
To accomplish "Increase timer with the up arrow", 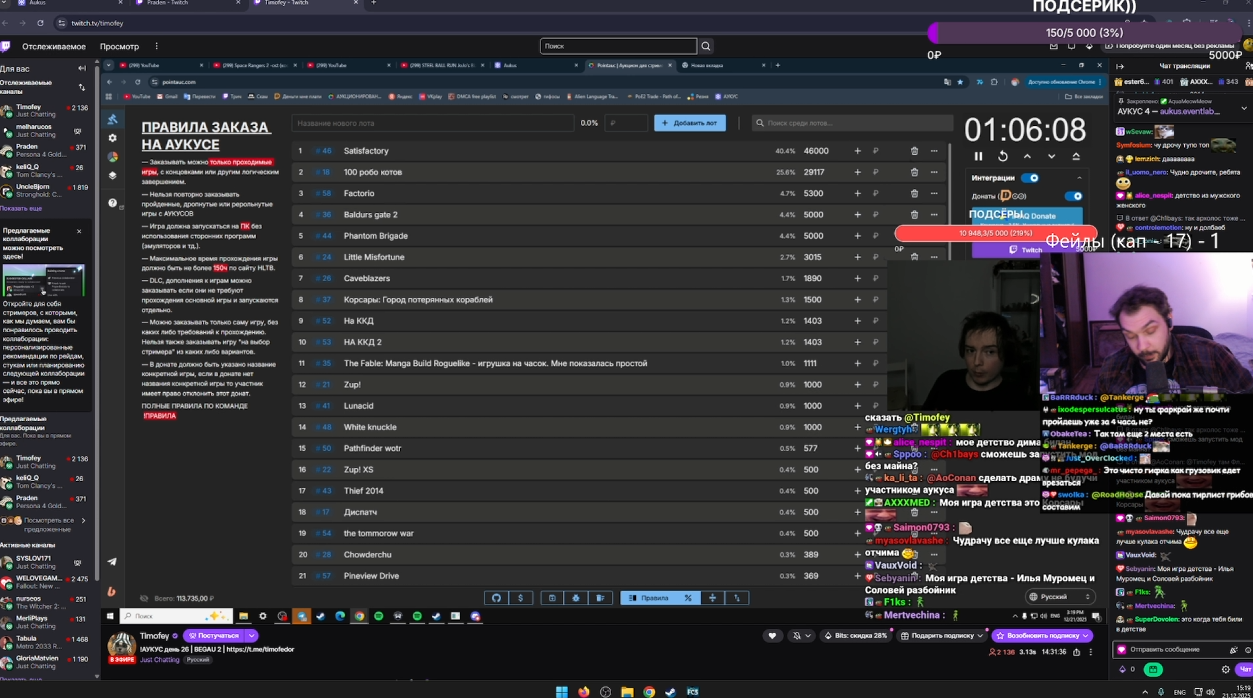I will click(1027, 156).
